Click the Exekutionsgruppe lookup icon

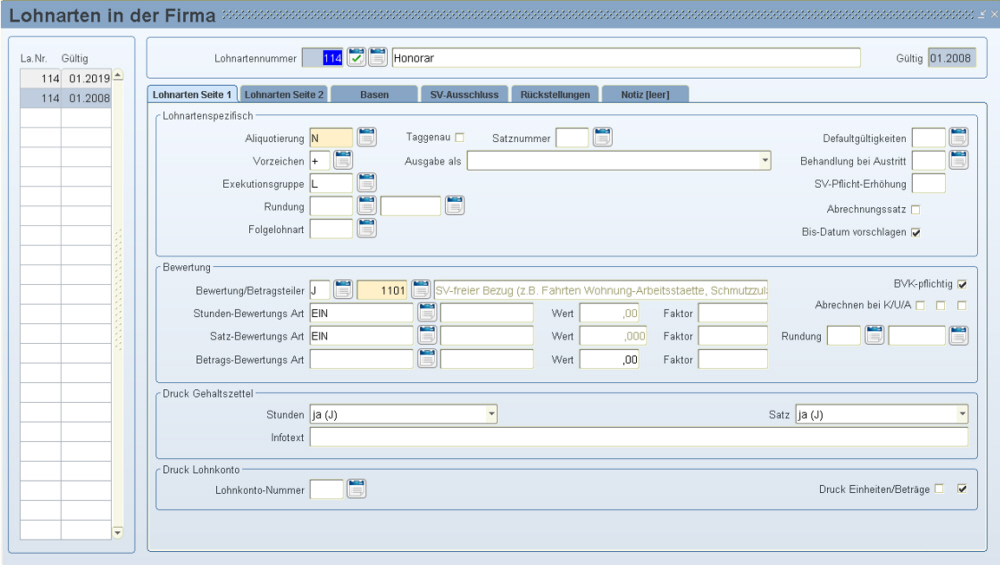point(367,183)
